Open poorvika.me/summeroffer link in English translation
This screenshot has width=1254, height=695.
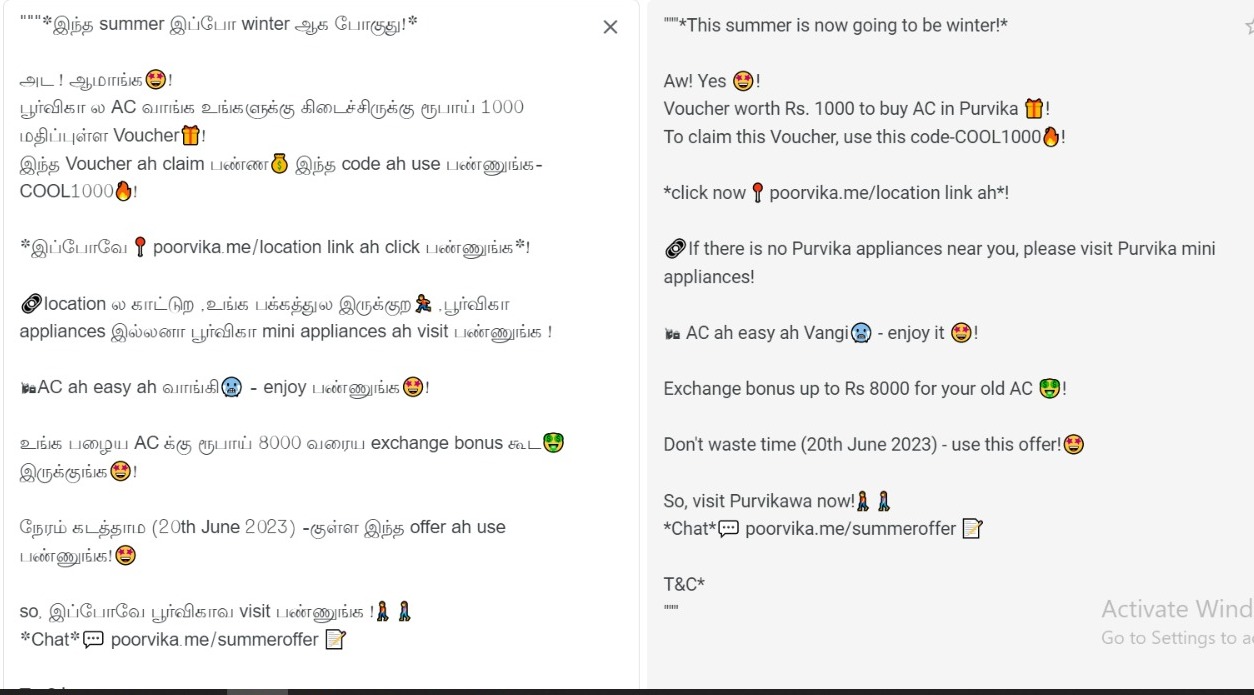click(x=850, y=529)
